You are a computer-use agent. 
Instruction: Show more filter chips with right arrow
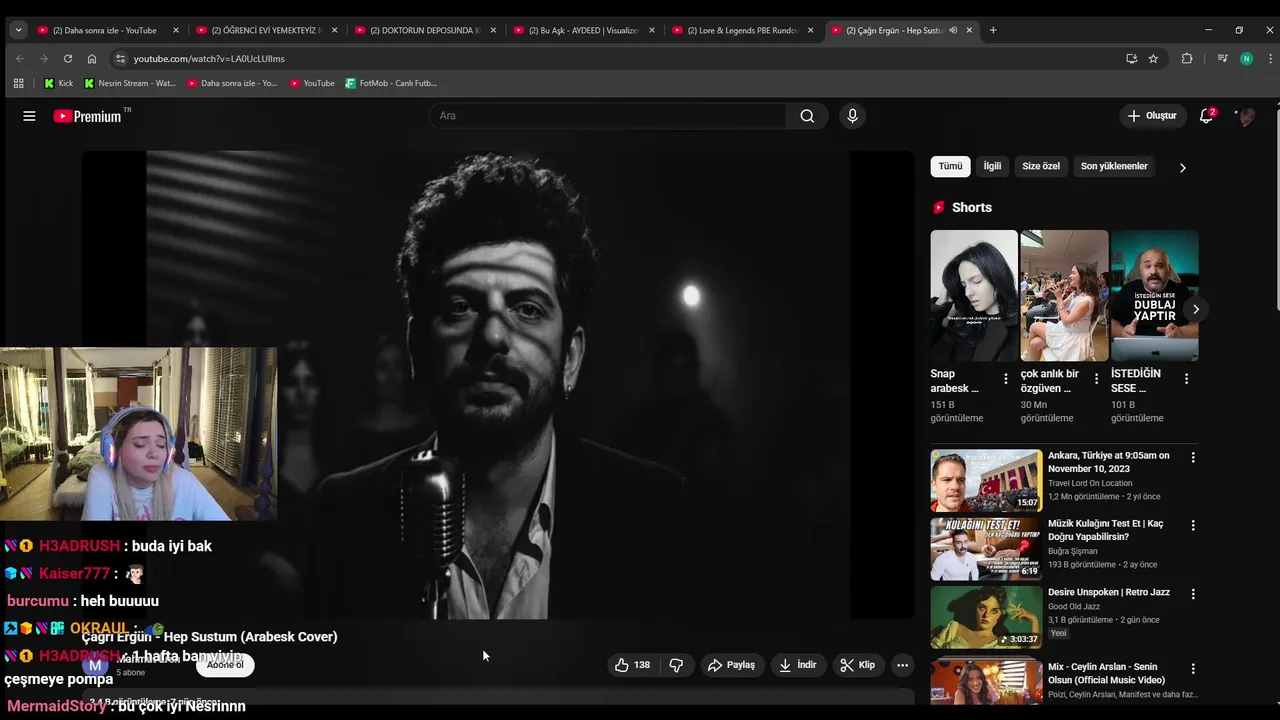1182,167
